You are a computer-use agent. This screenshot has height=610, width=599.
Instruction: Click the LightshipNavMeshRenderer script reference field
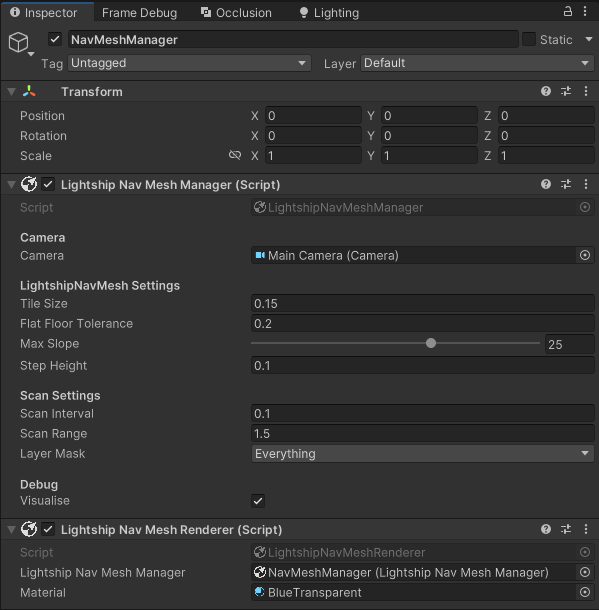[x=413, y=552]
